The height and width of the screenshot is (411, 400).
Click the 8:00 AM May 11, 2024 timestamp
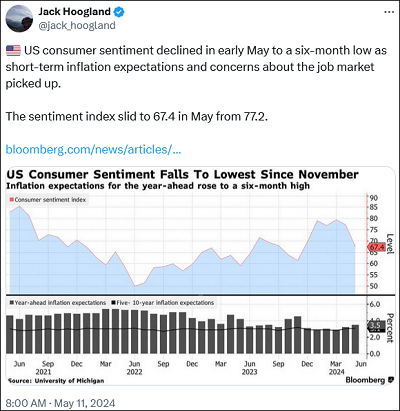[60, 403]
